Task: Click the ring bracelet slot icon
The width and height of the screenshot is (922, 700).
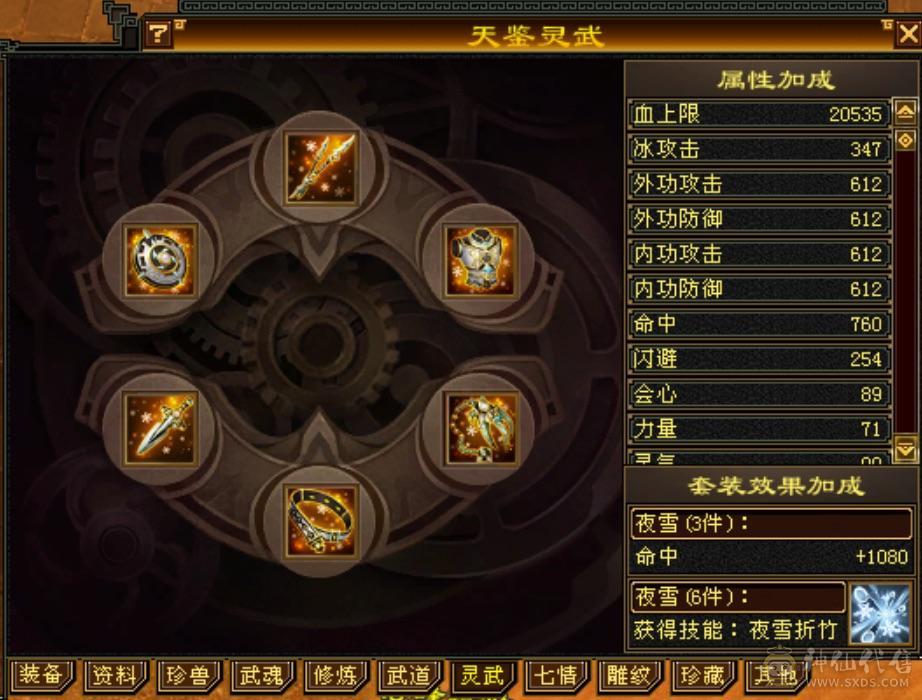Action: 320,521
